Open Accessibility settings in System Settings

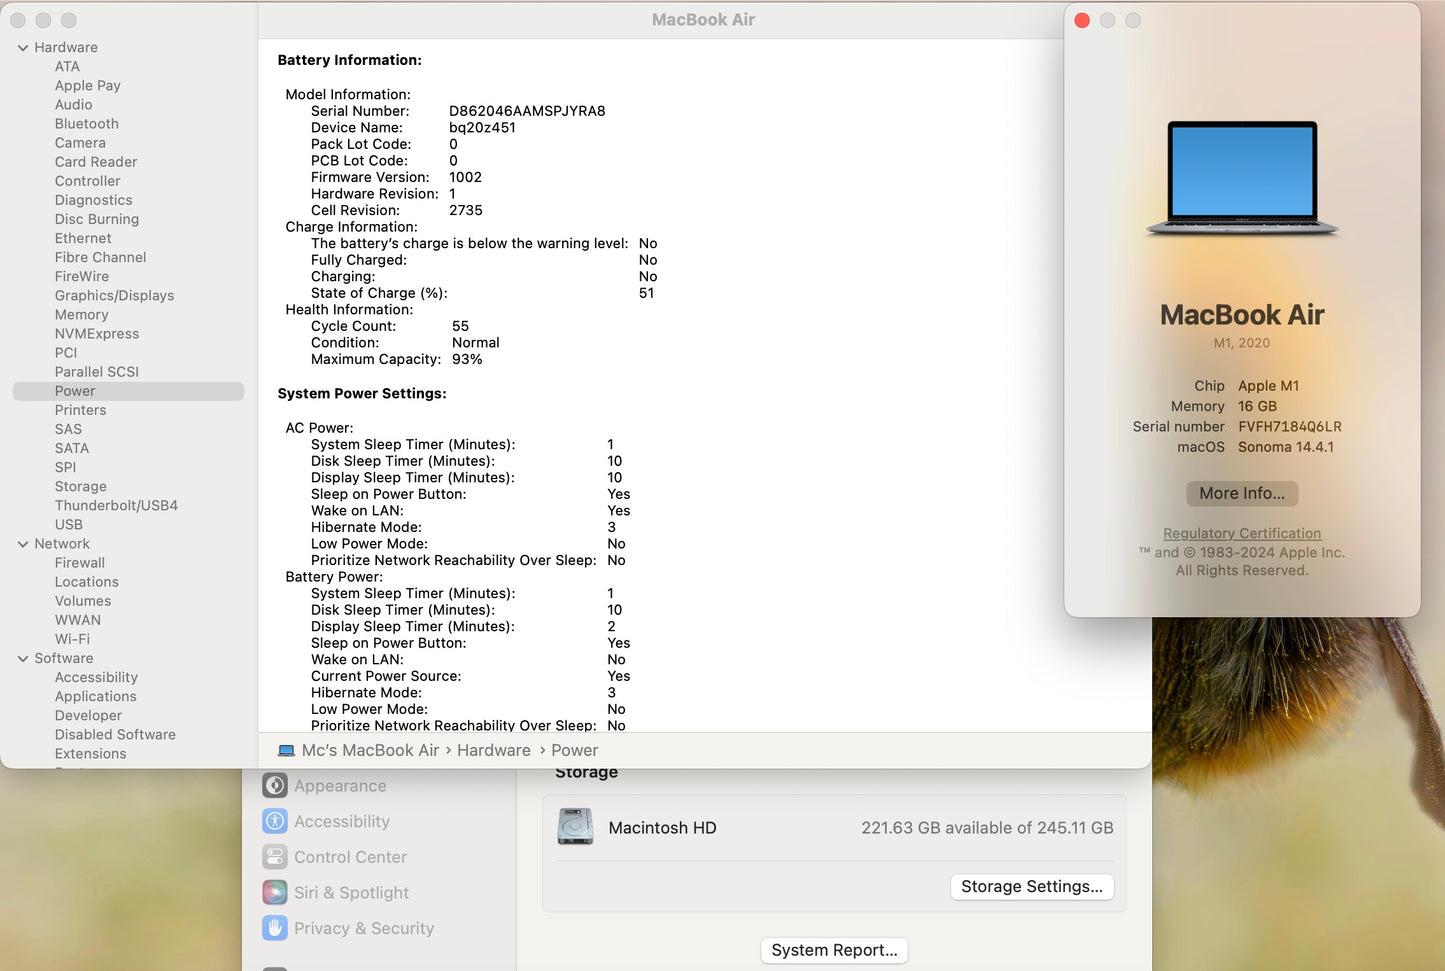[x=341, y=821]
